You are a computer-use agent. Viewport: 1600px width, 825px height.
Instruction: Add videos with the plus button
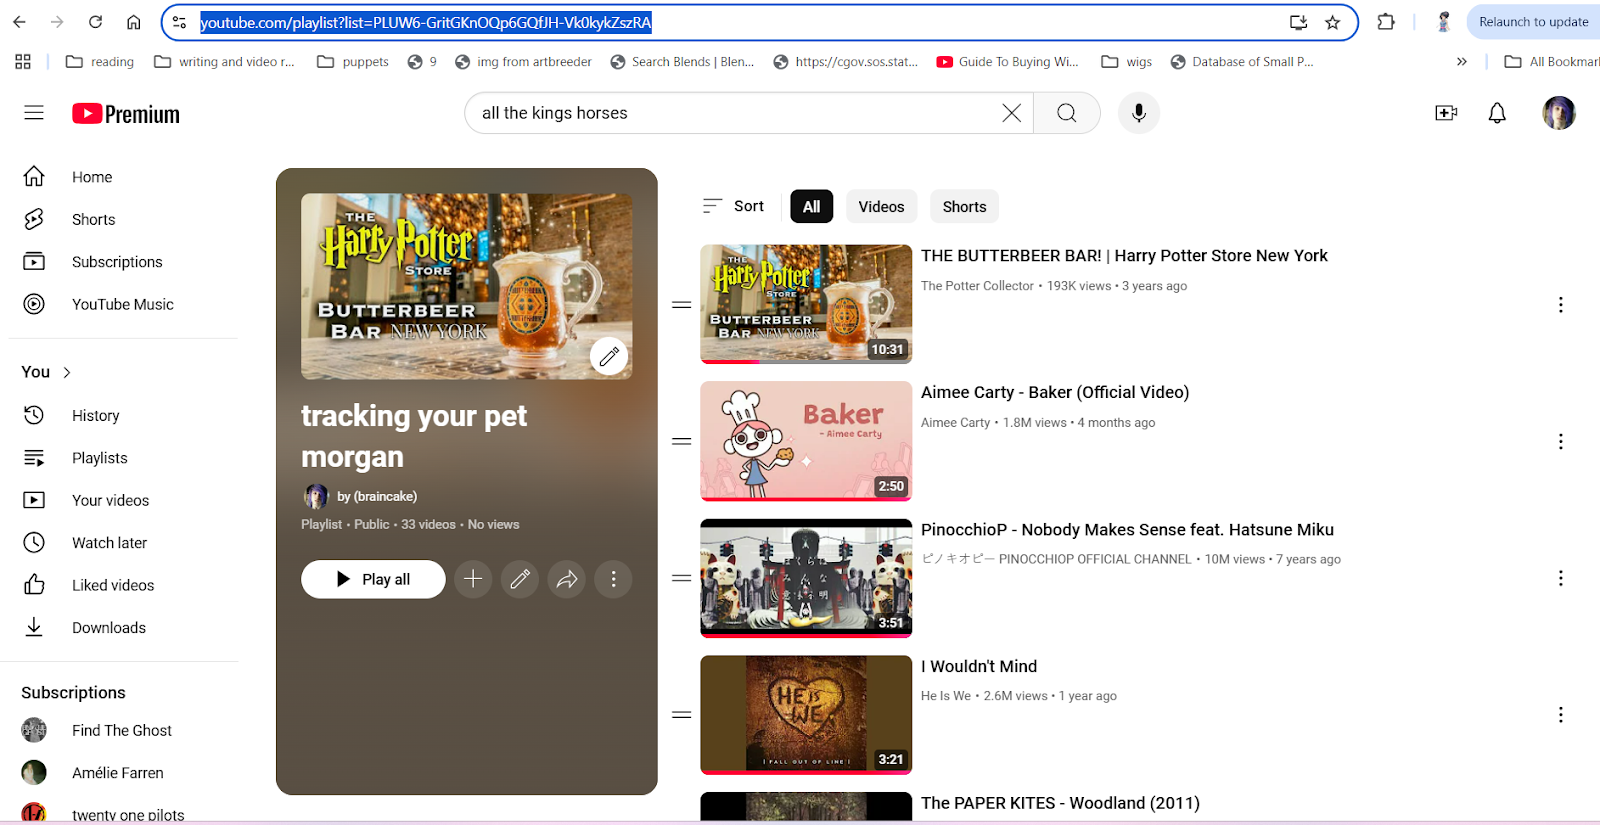pos(473,579)
